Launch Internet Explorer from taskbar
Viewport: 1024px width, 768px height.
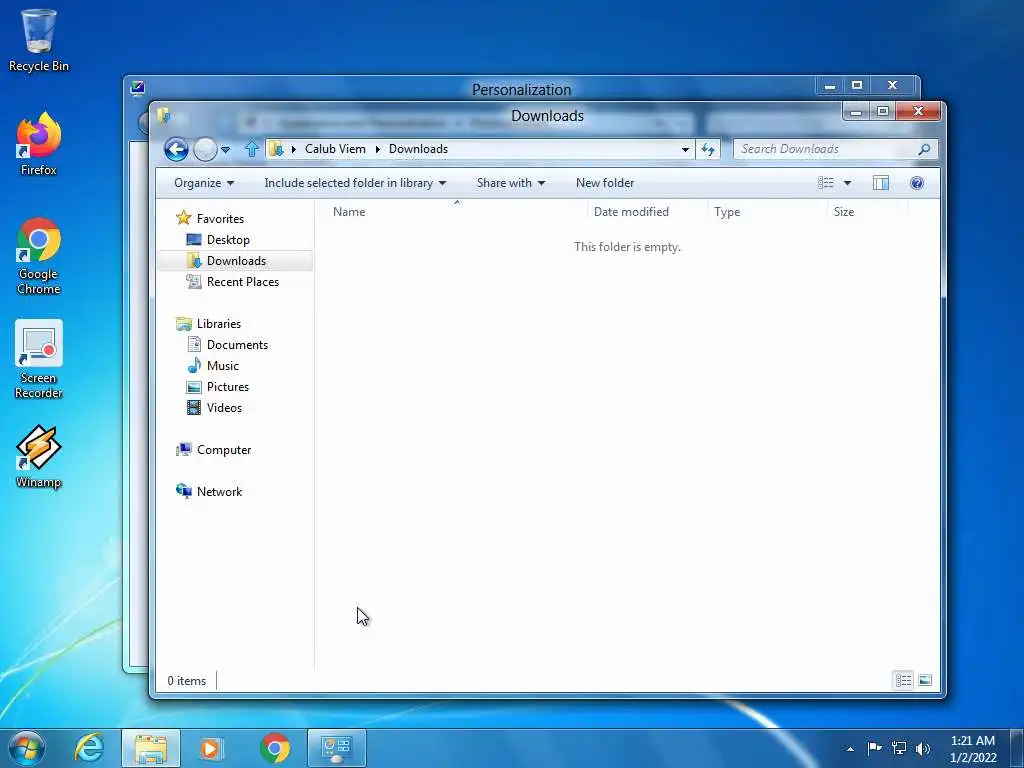(89, 748)
